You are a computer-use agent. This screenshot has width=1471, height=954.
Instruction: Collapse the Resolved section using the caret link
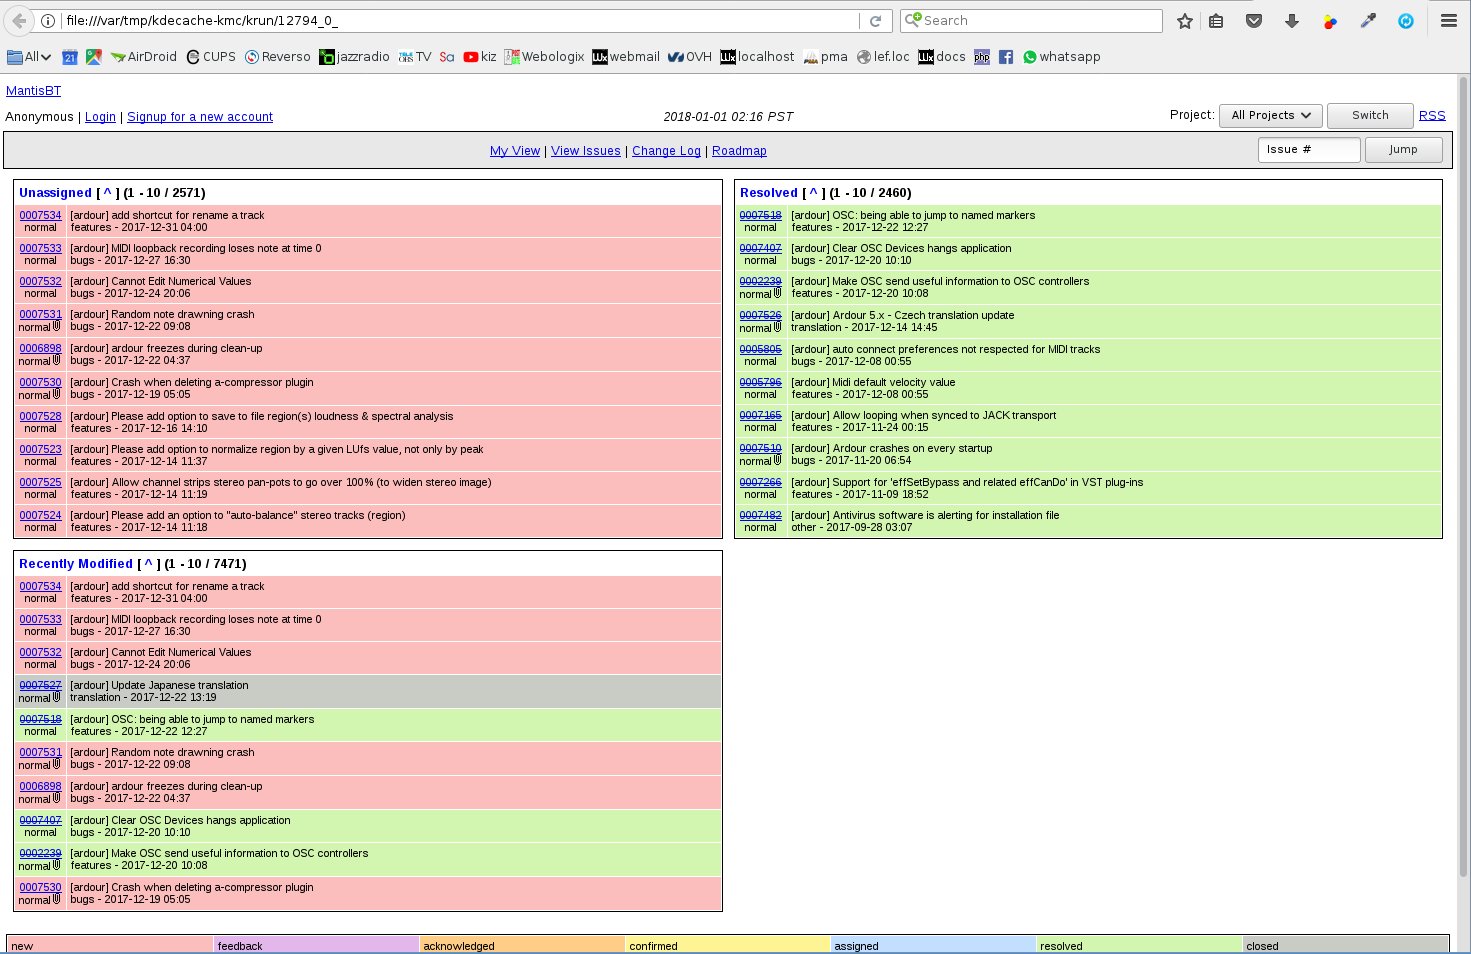point(813,193)
